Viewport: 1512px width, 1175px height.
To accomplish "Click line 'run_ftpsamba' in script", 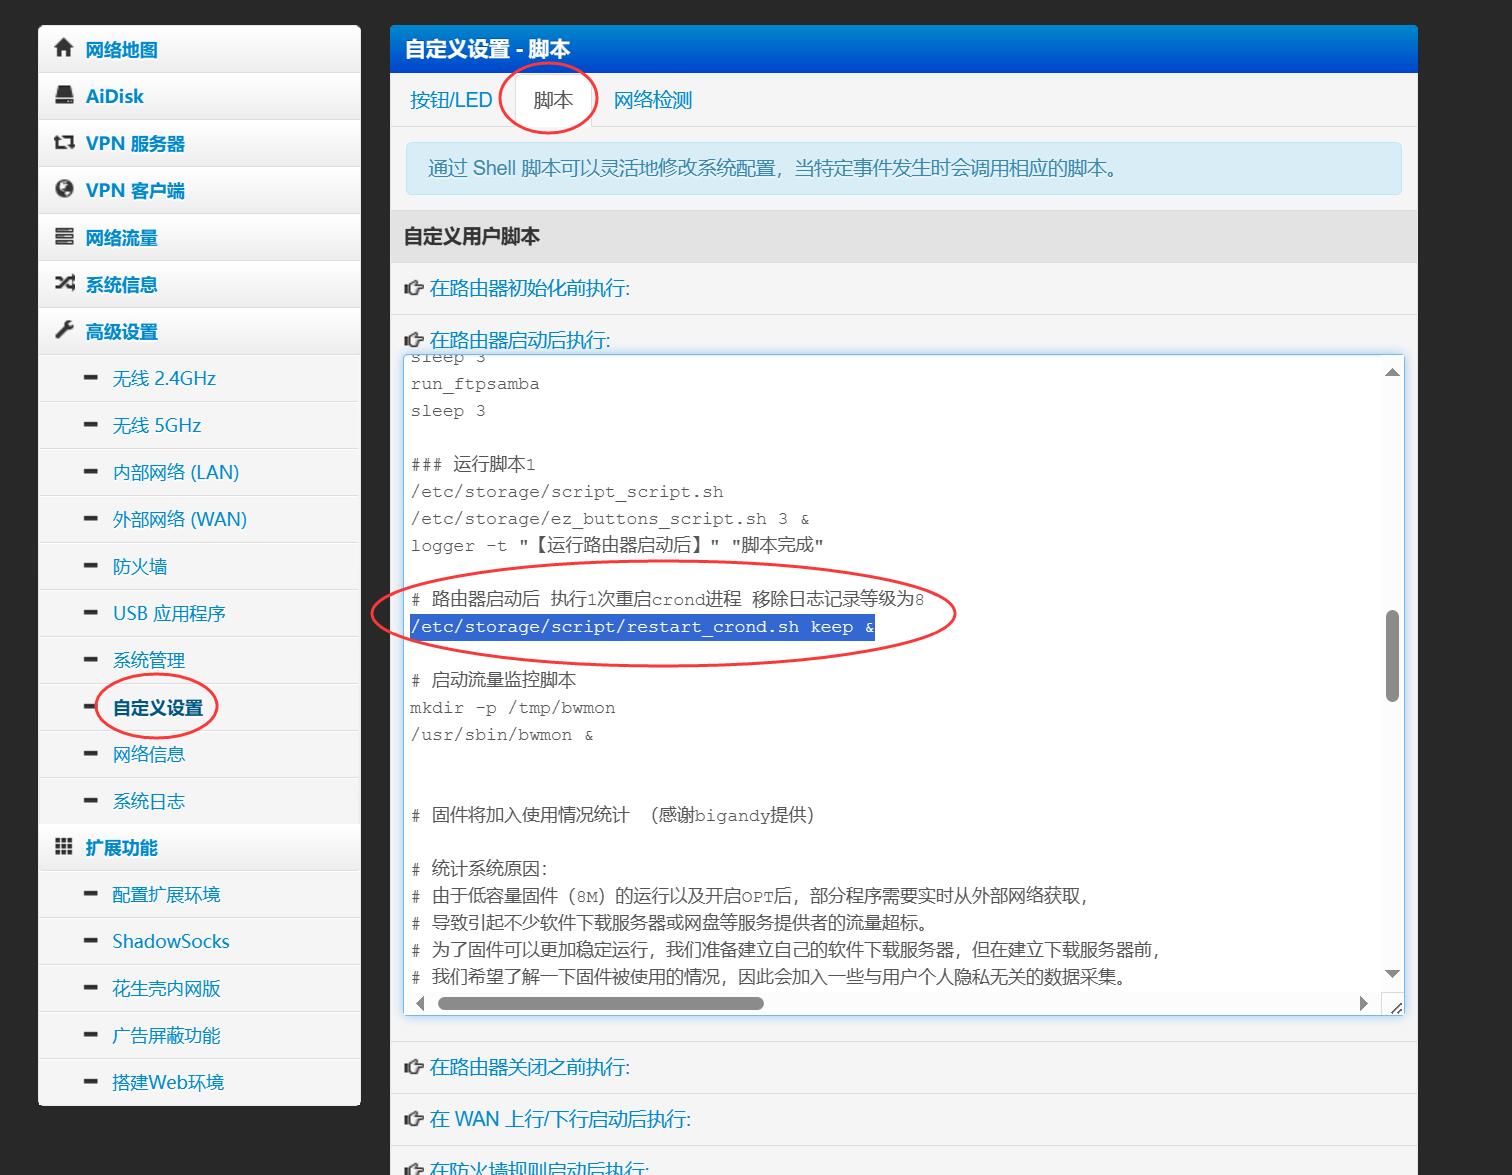I will pos(474,384).
